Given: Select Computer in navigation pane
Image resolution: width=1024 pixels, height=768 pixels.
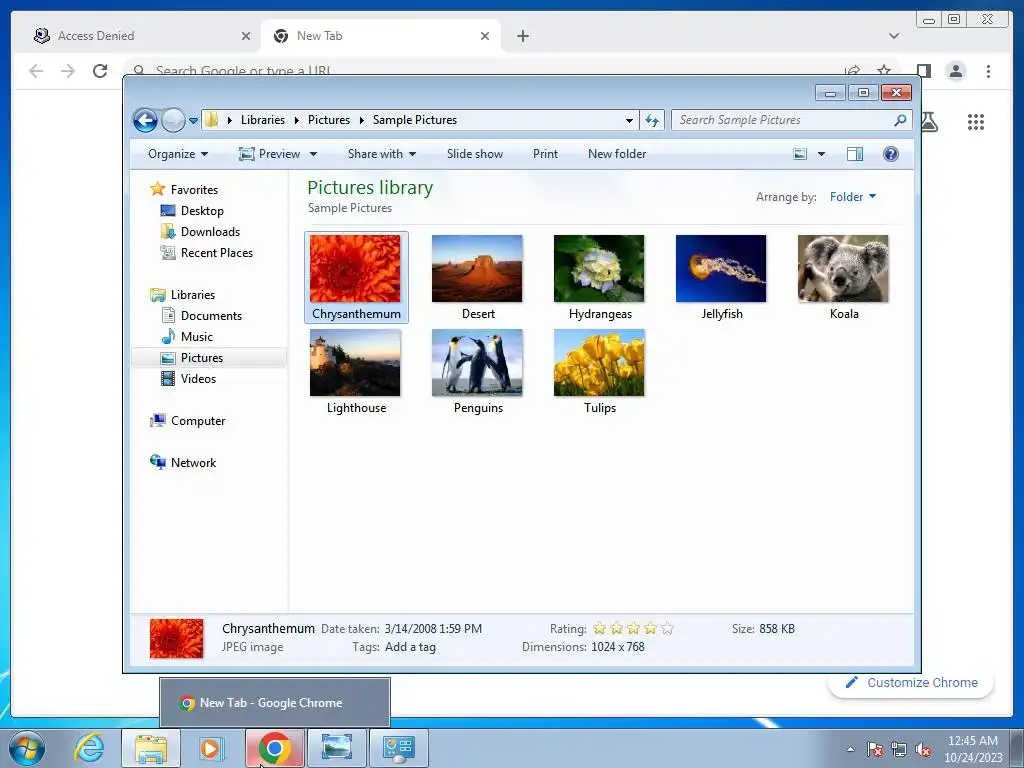Looking at the screenshot, I should [x=198, y=421].
